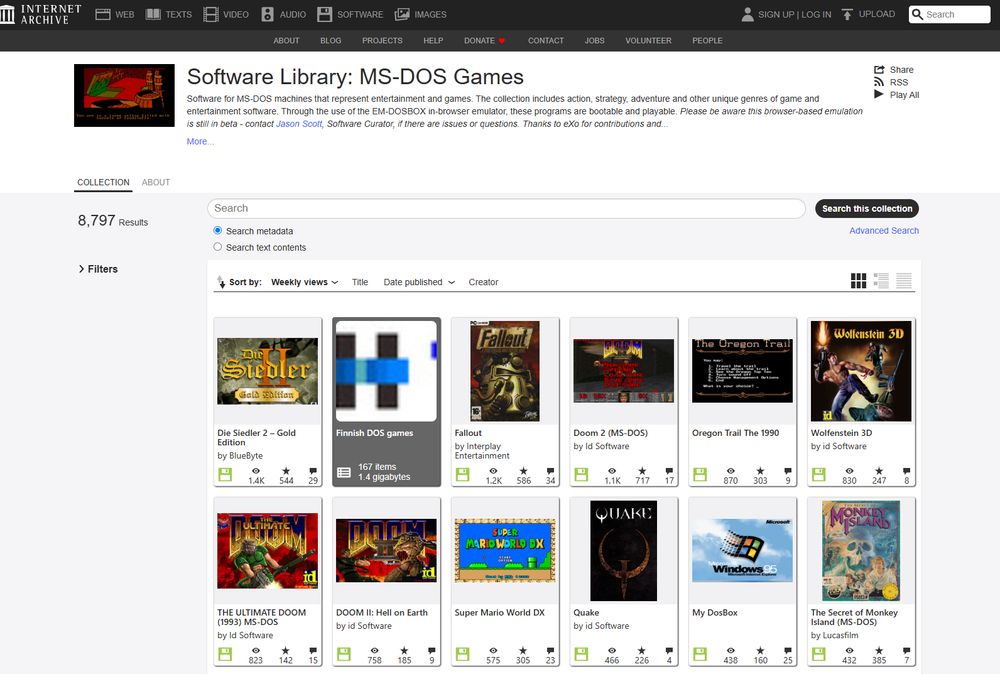Open Jobs in the top navigation
1000x674 pixels.
tap(594, 41)
